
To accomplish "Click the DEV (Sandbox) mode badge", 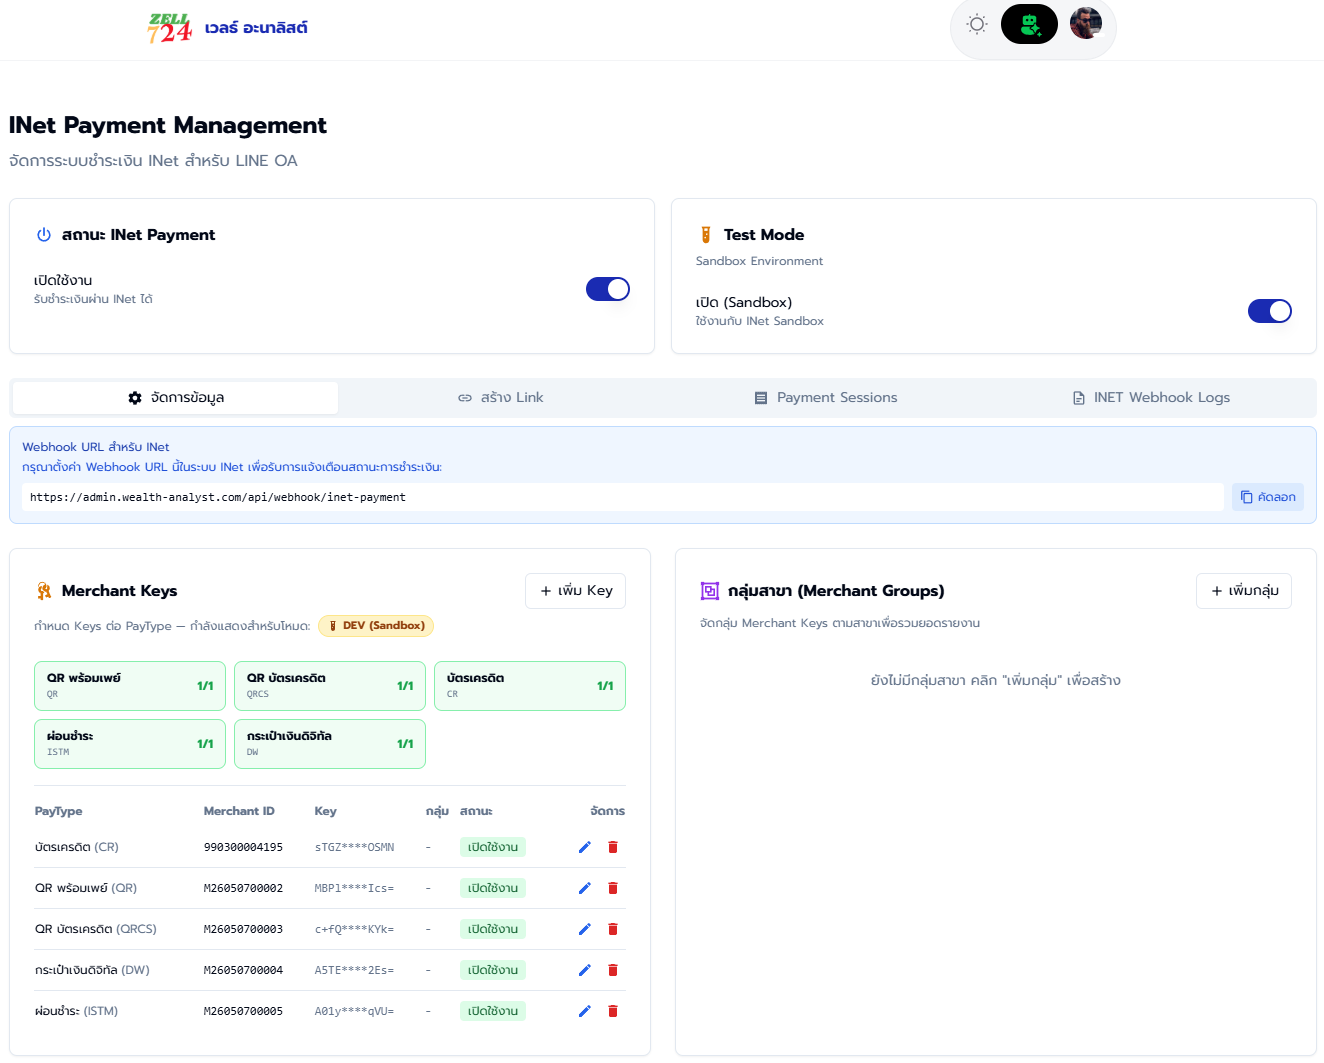I will pyautogui.click(x=376, y=626).
